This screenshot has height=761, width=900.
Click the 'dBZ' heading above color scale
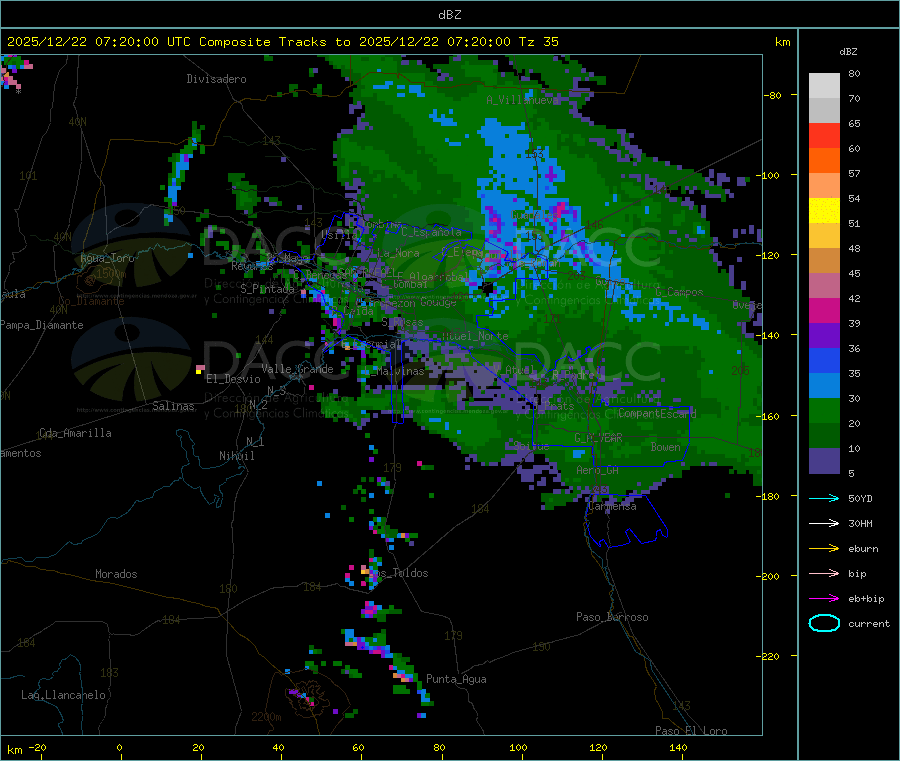point(848,52)
